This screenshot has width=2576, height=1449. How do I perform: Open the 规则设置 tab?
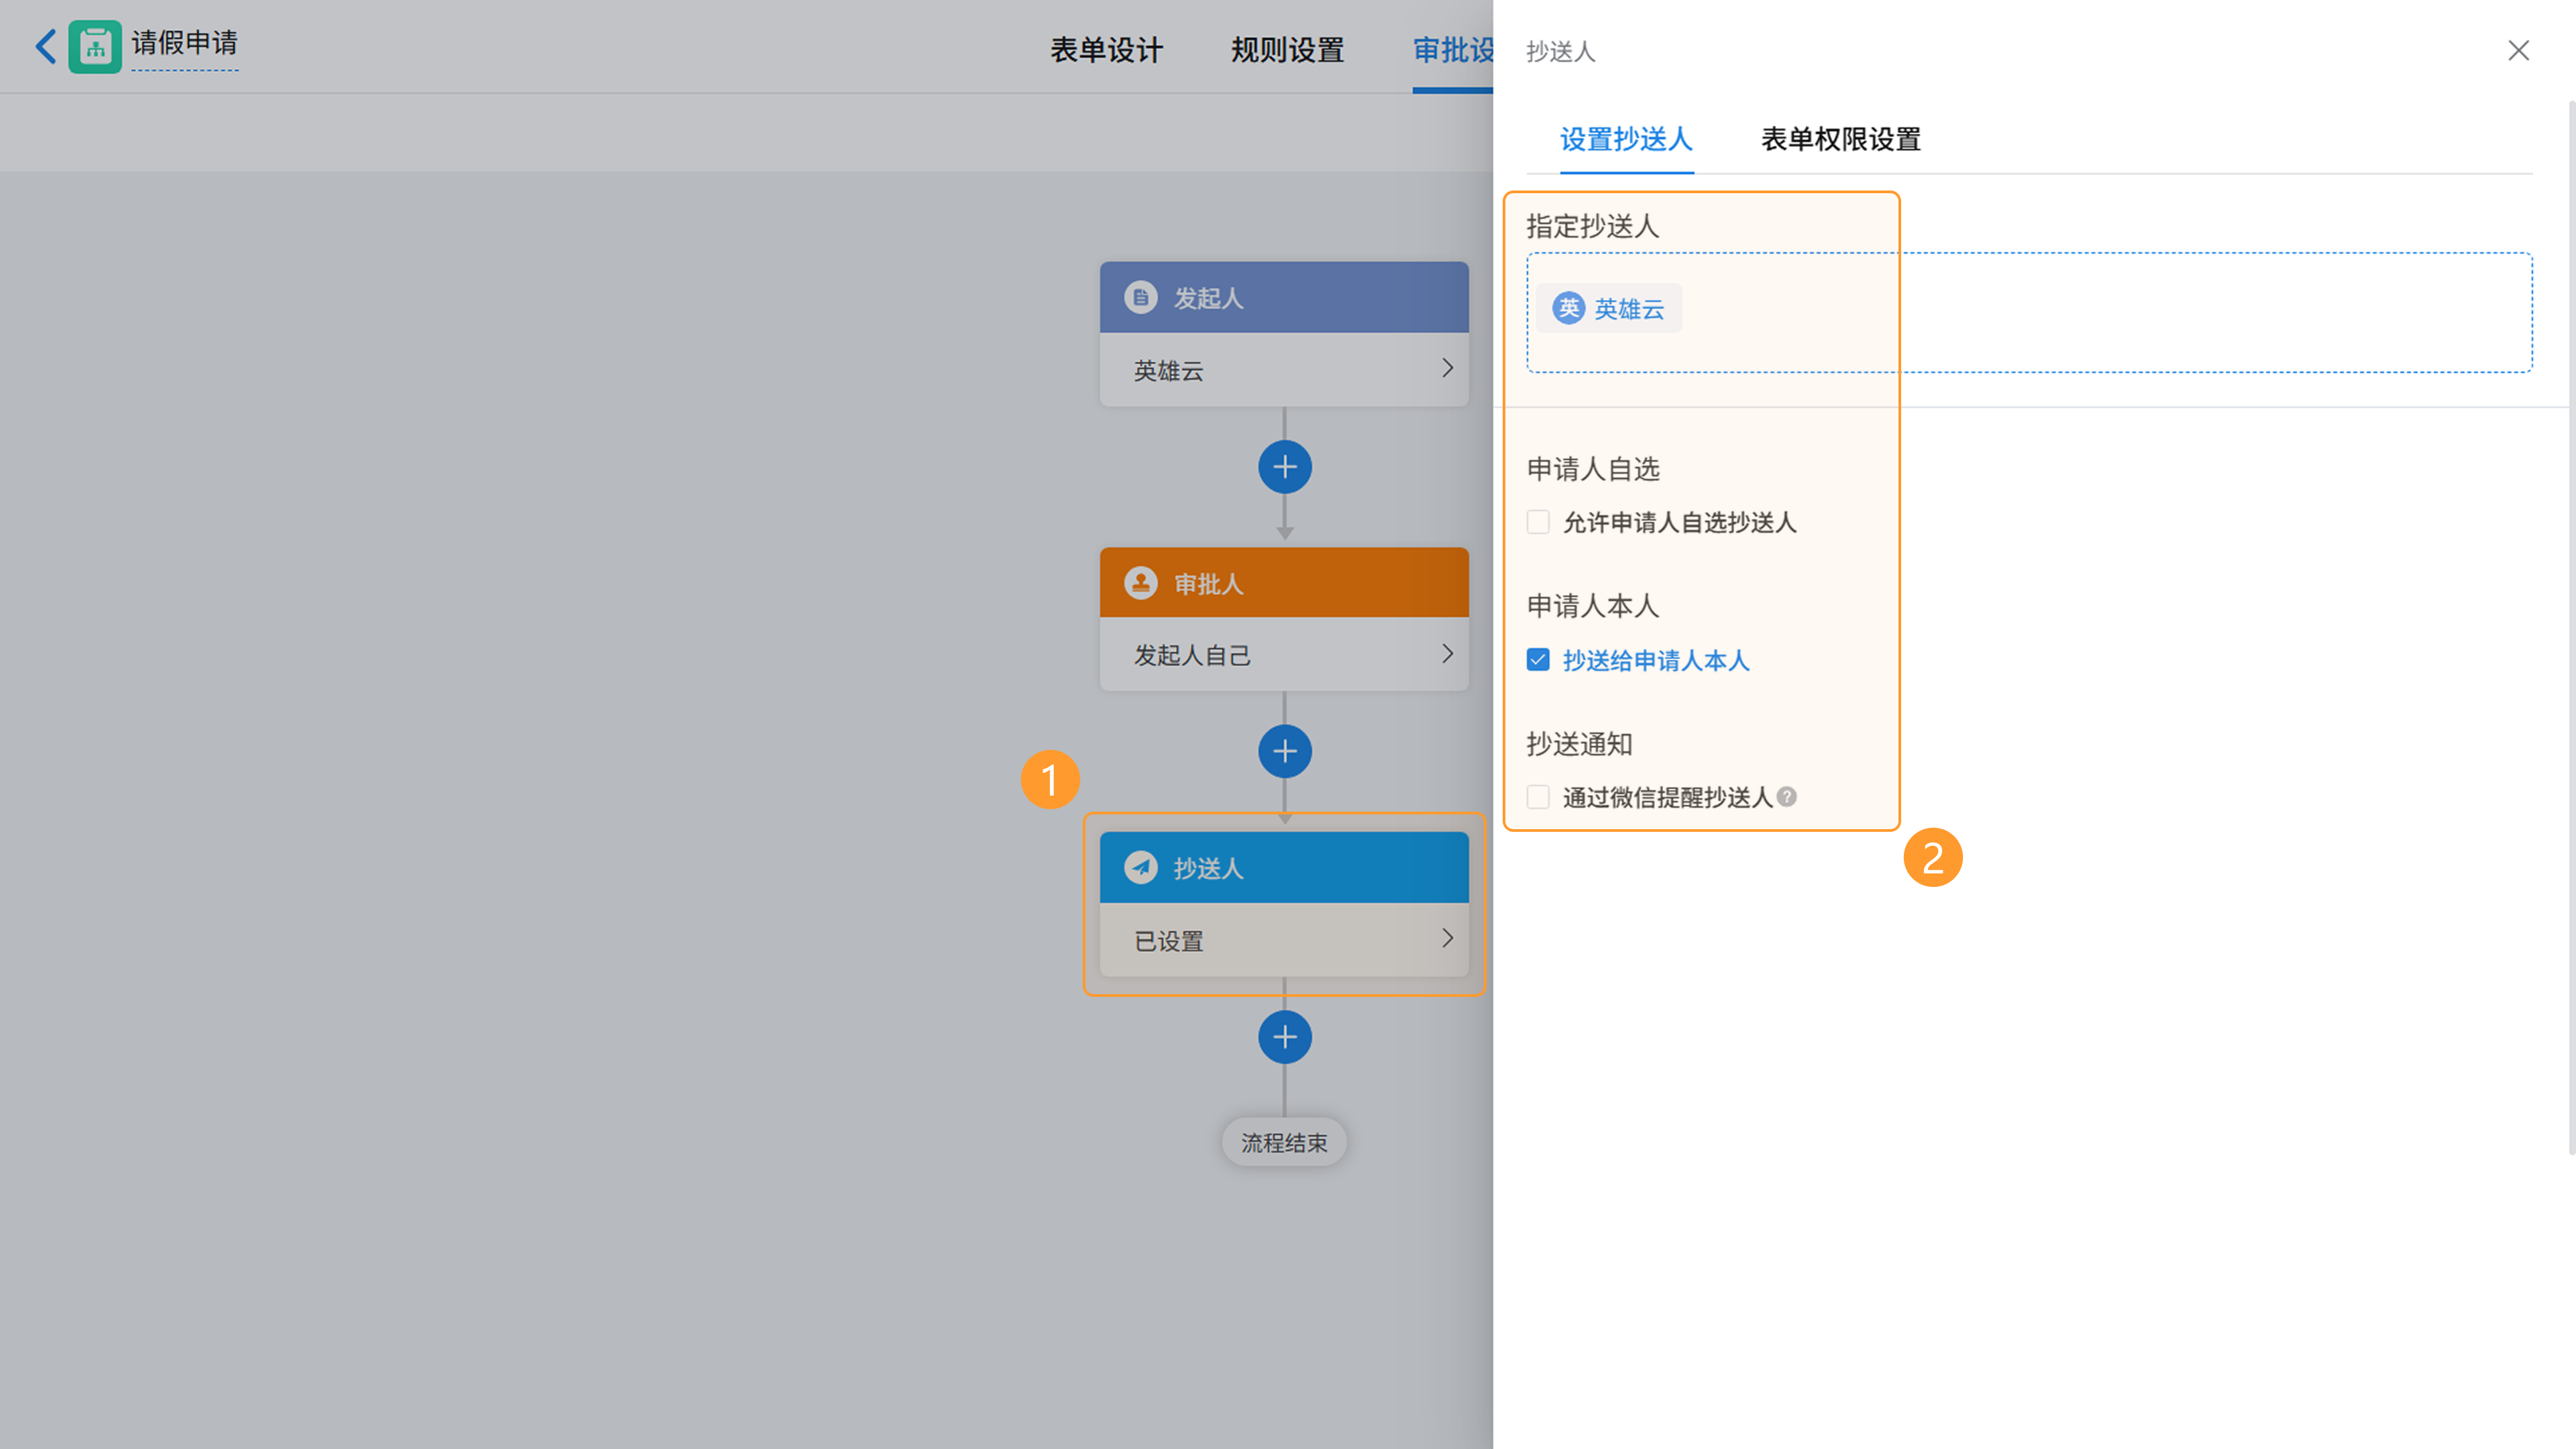(1287, 50)
